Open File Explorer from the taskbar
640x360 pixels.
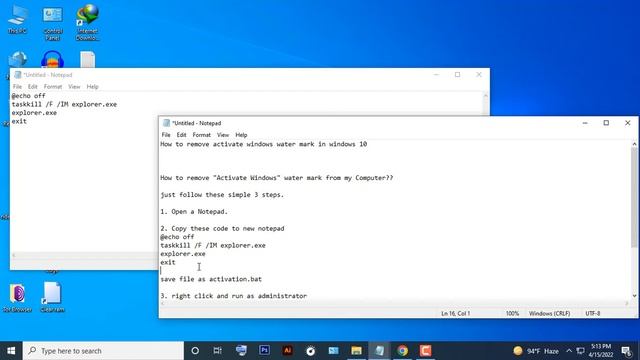(356, 351)
